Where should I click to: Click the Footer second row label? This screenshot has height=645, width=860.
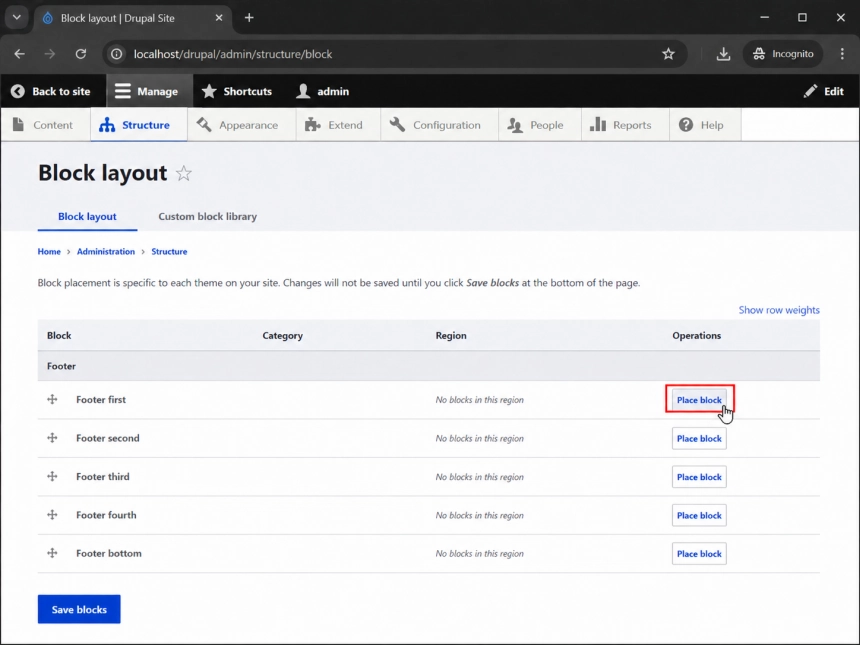108,438
